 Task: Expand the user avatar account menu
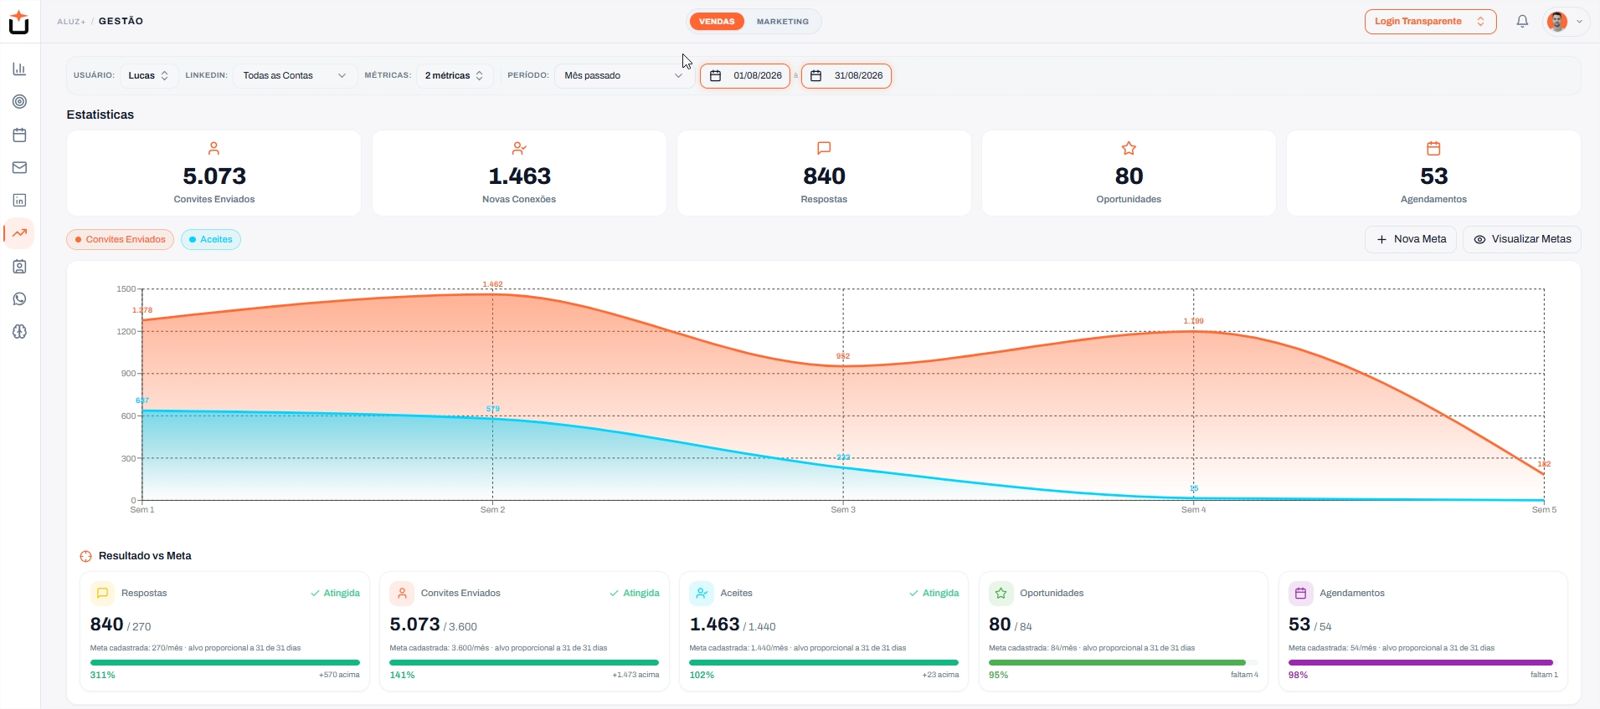(1566, 21)
